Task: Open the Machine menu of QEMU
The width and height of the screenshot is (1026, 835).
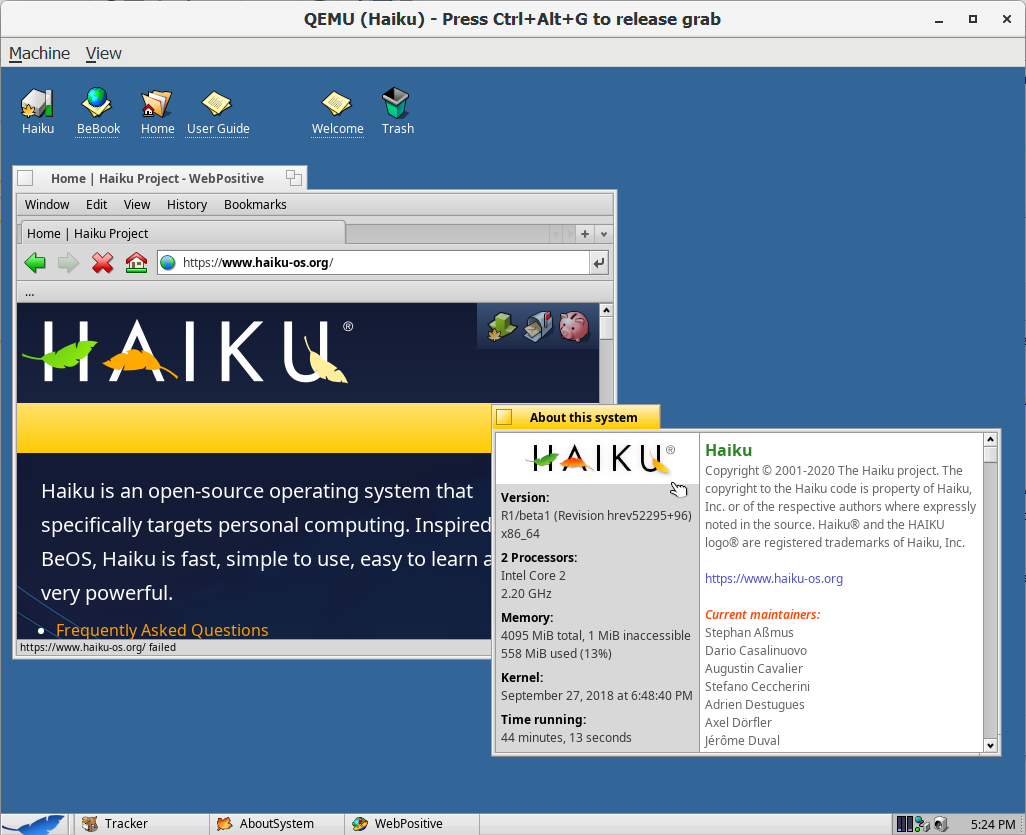Action: pos(37,52)
